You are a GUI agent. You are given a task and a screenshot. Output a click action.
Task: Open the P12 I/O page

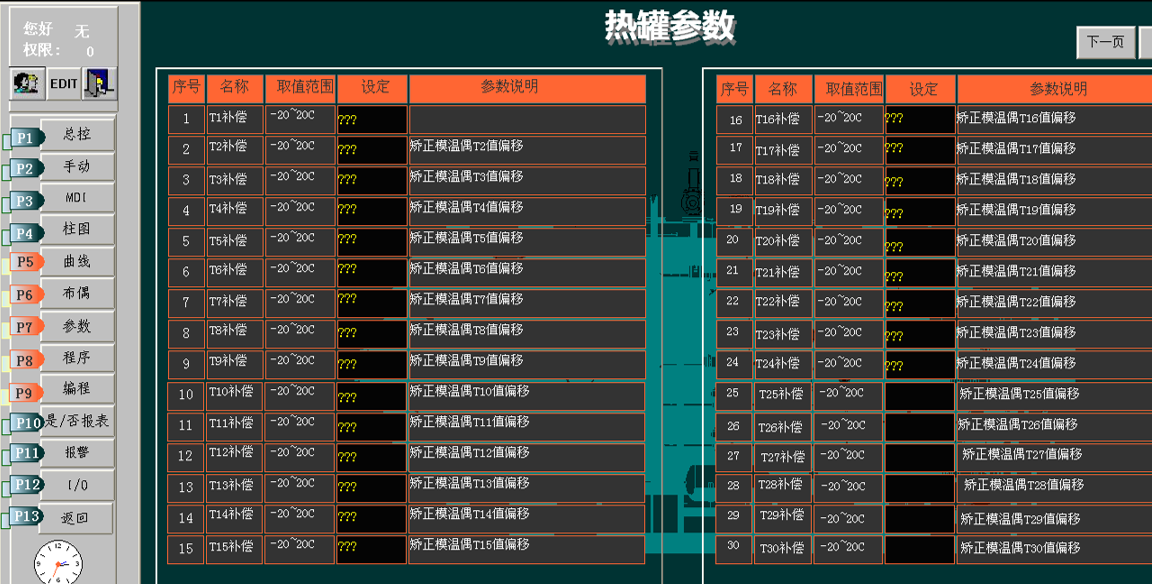pyautogui.click(x=75, y=486)
